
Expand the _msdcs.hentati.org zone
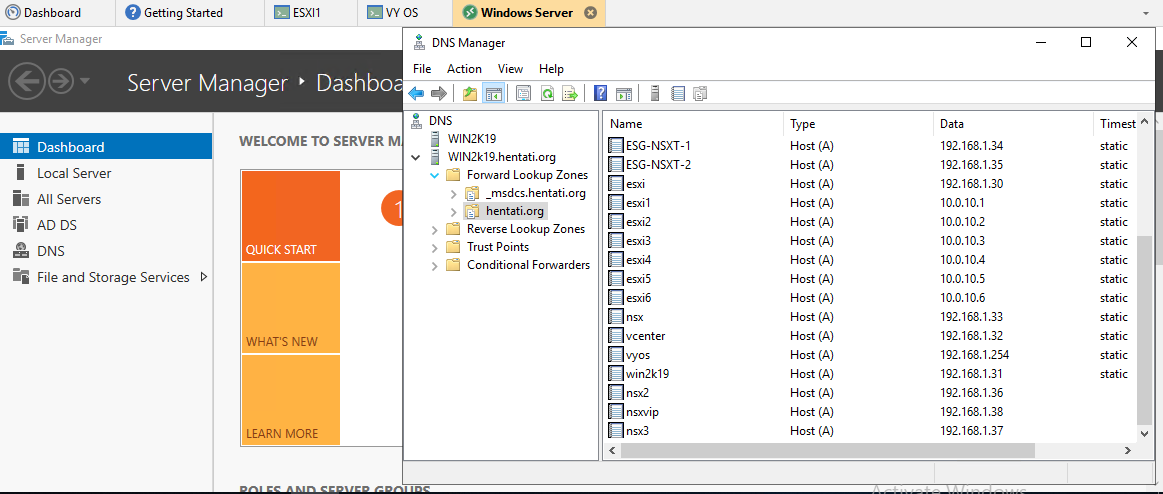click(x=454, y=194)
